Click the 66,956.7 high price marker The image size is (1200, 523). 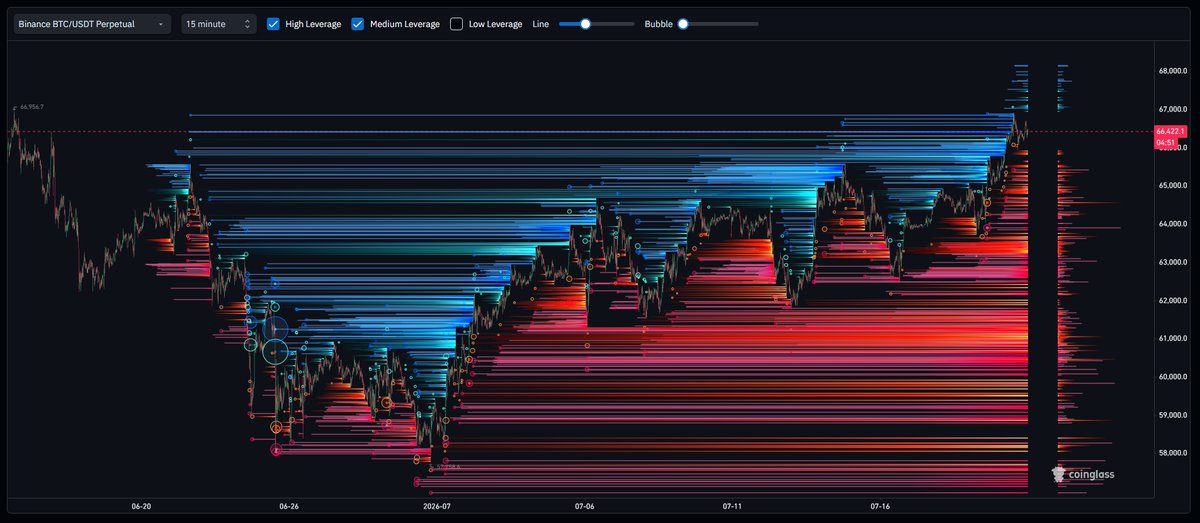click(32, 107)
